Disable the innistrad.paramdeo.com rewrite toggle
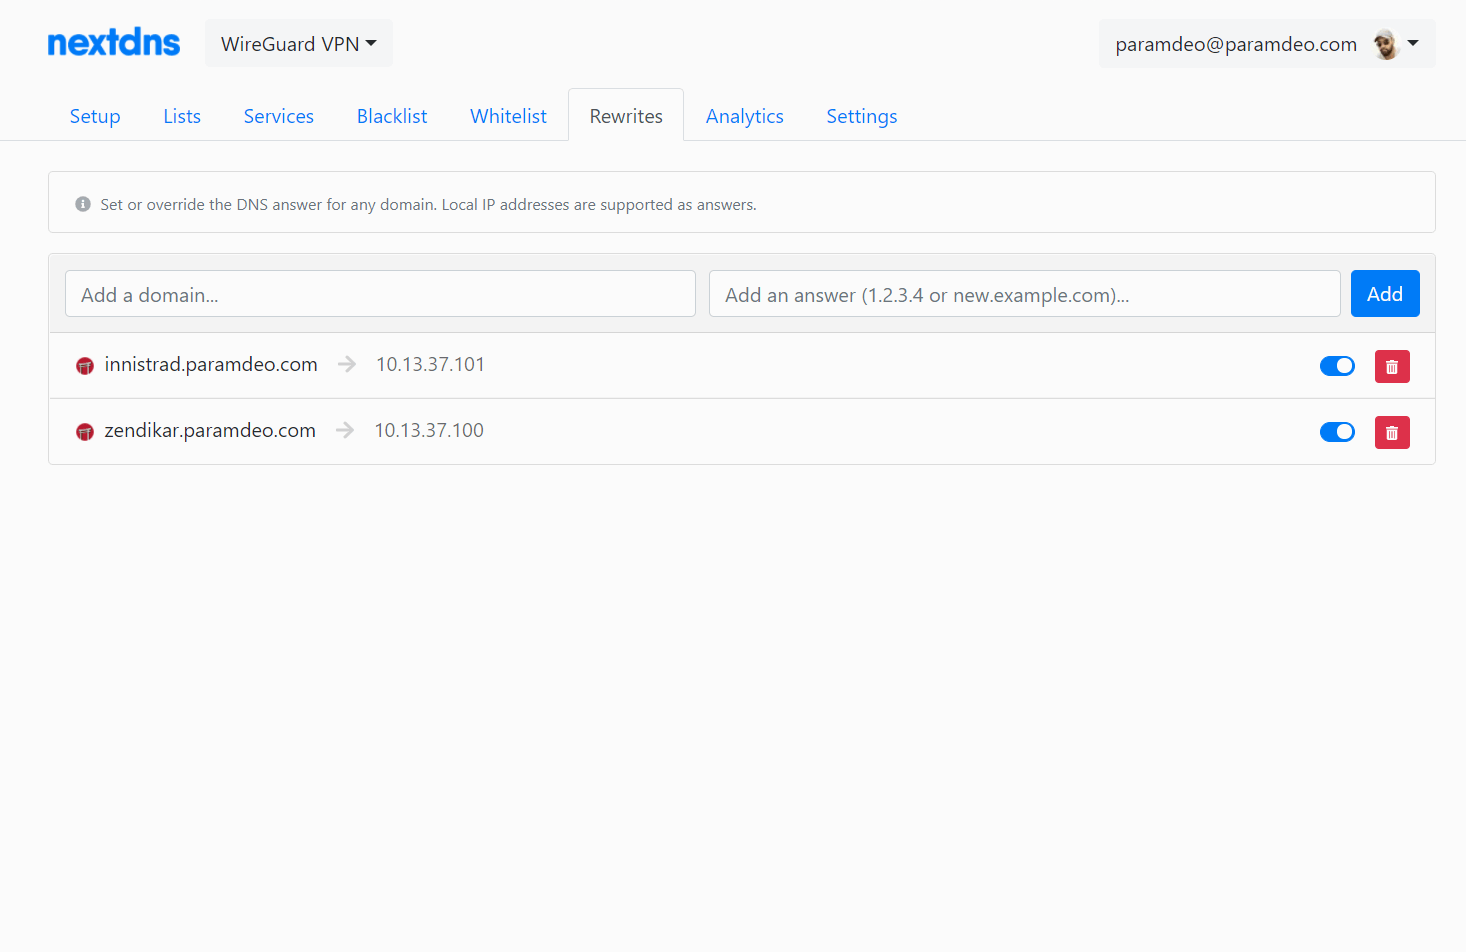The height and width of the screenshot is (952, 1466). click(1337, 366)
